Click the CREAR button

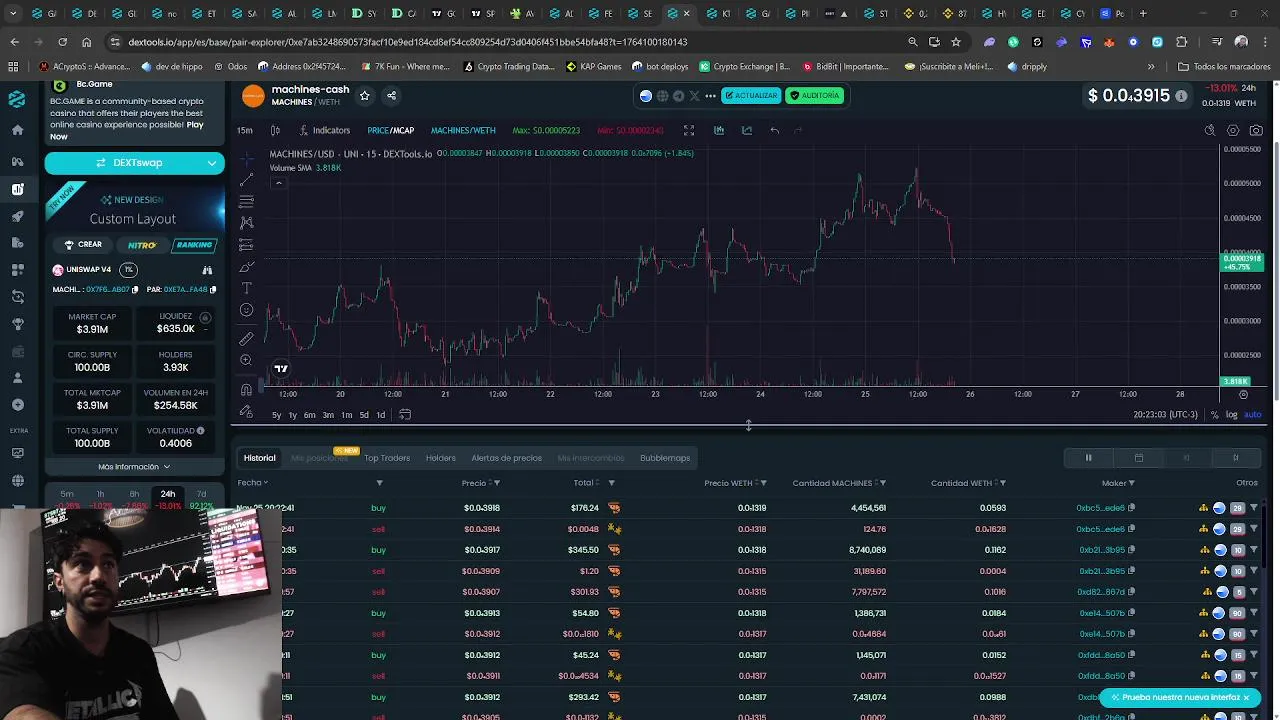pos(83,244)
